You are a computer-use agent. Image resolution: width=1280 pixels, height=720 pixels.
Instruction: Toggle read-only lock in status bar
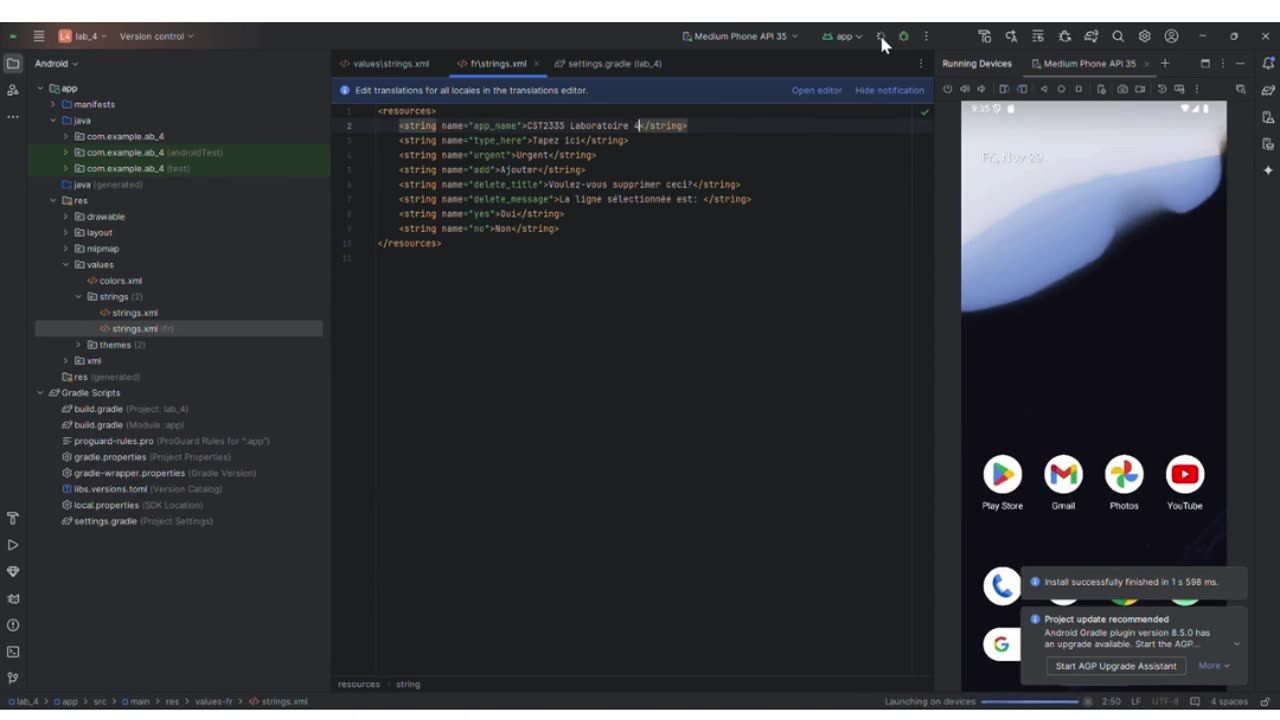tap(1265, 701)
